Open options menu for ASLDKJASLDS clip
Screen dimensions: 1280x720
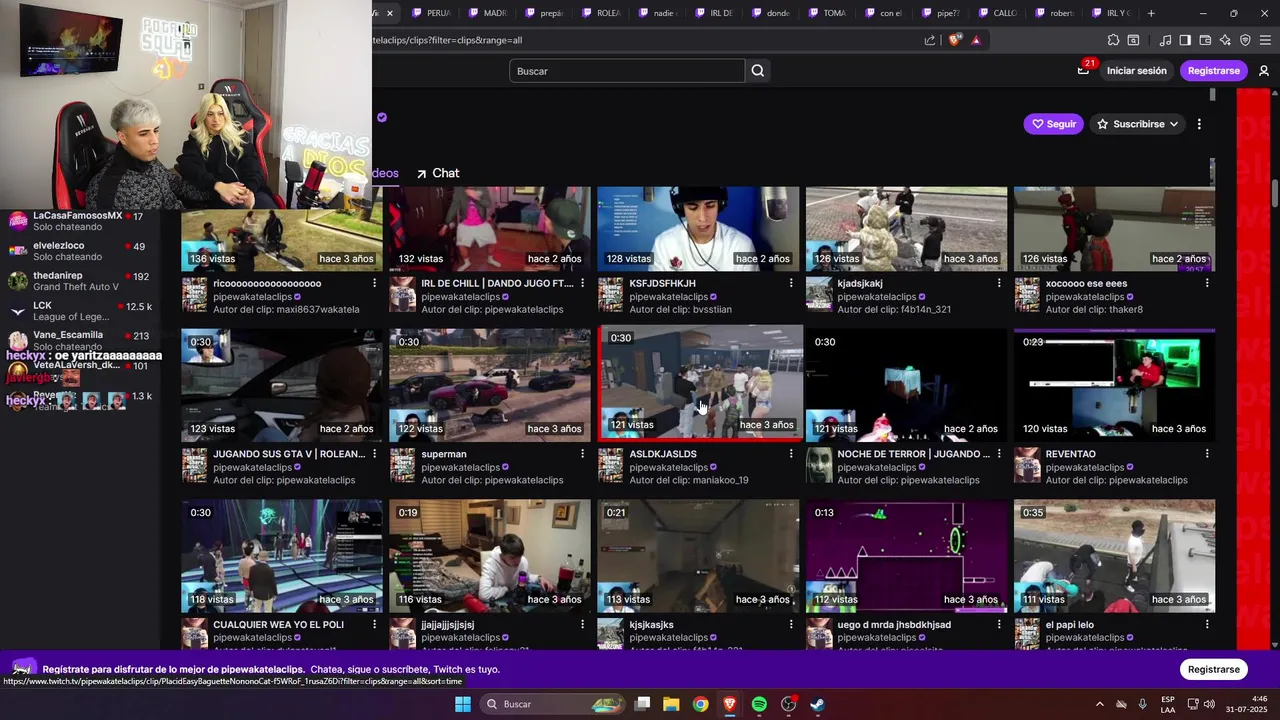[791, 454]
